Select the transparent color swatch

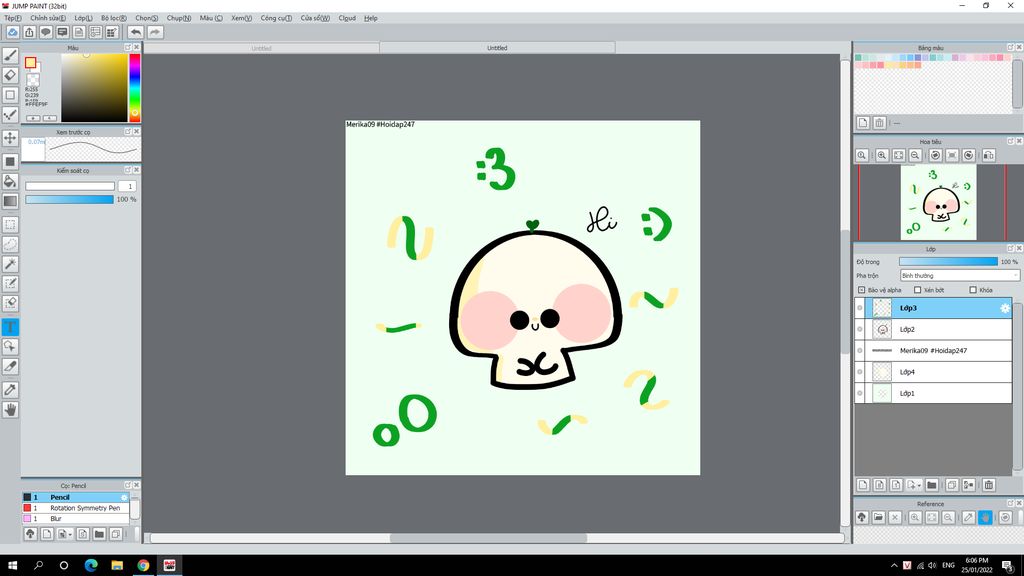pos(33,80)
